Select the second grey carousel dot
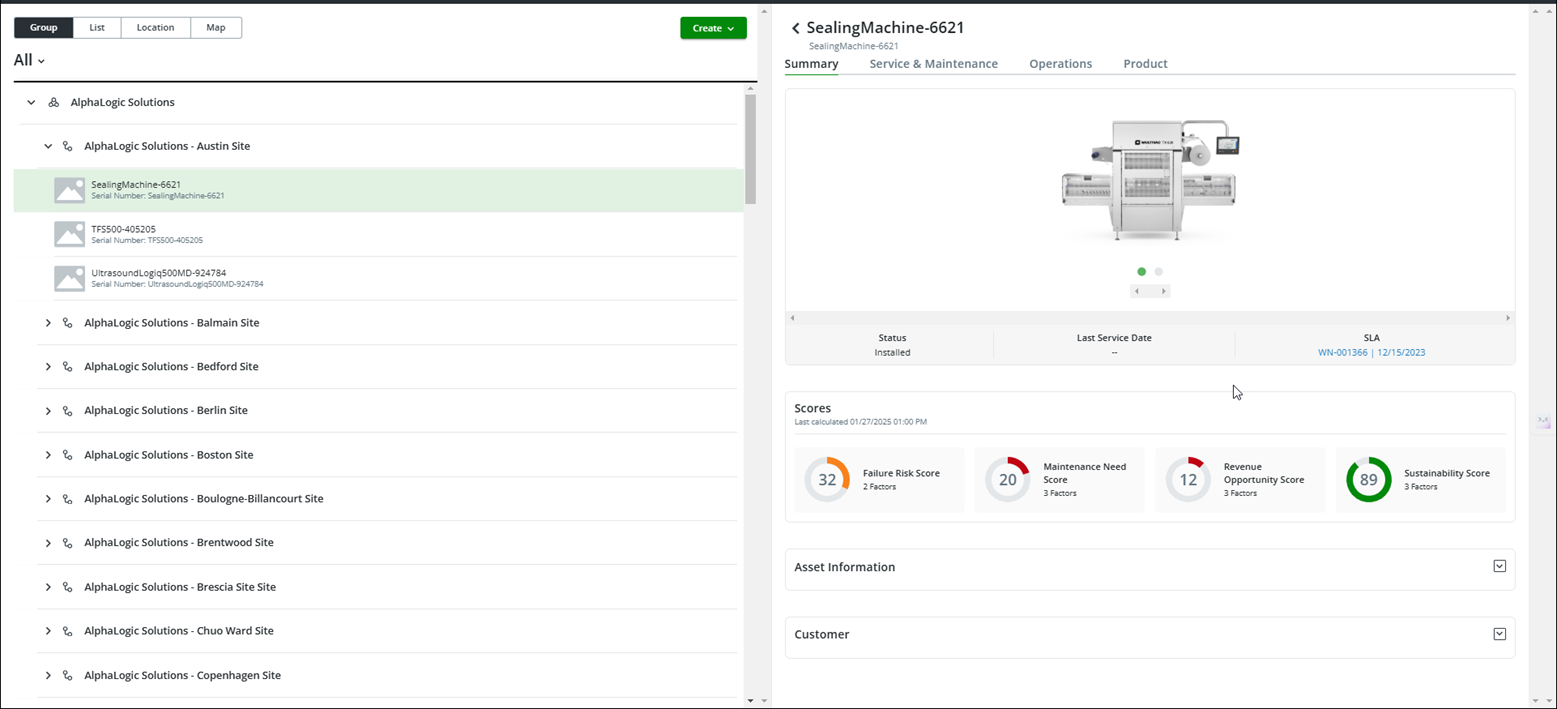The image size is (1557, 709). click(x=1159, y=271)
